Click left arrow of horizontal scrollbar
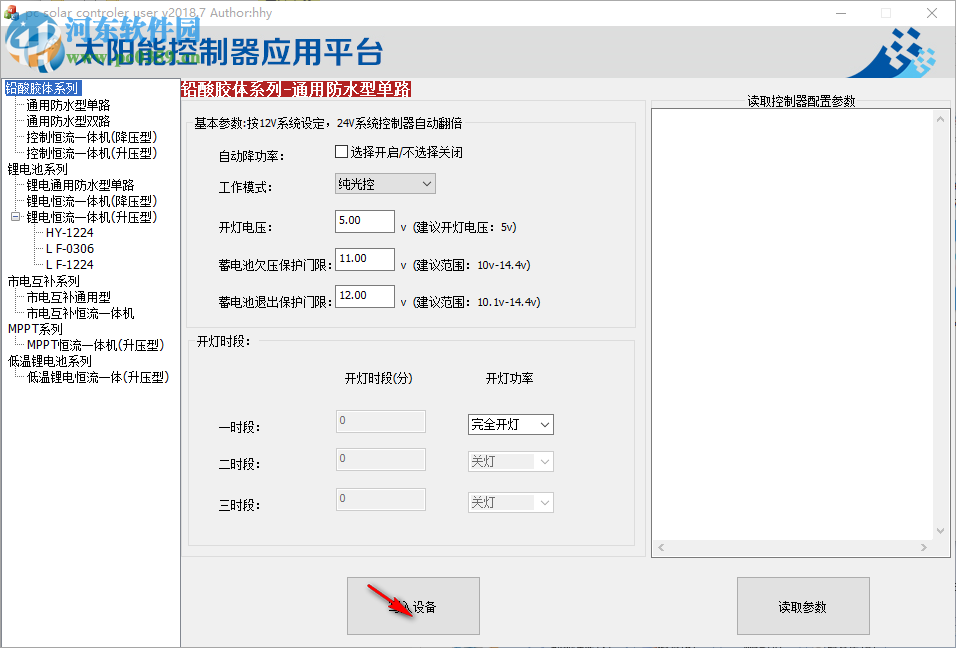Viewport: 956px width, 648px height. 661,547
